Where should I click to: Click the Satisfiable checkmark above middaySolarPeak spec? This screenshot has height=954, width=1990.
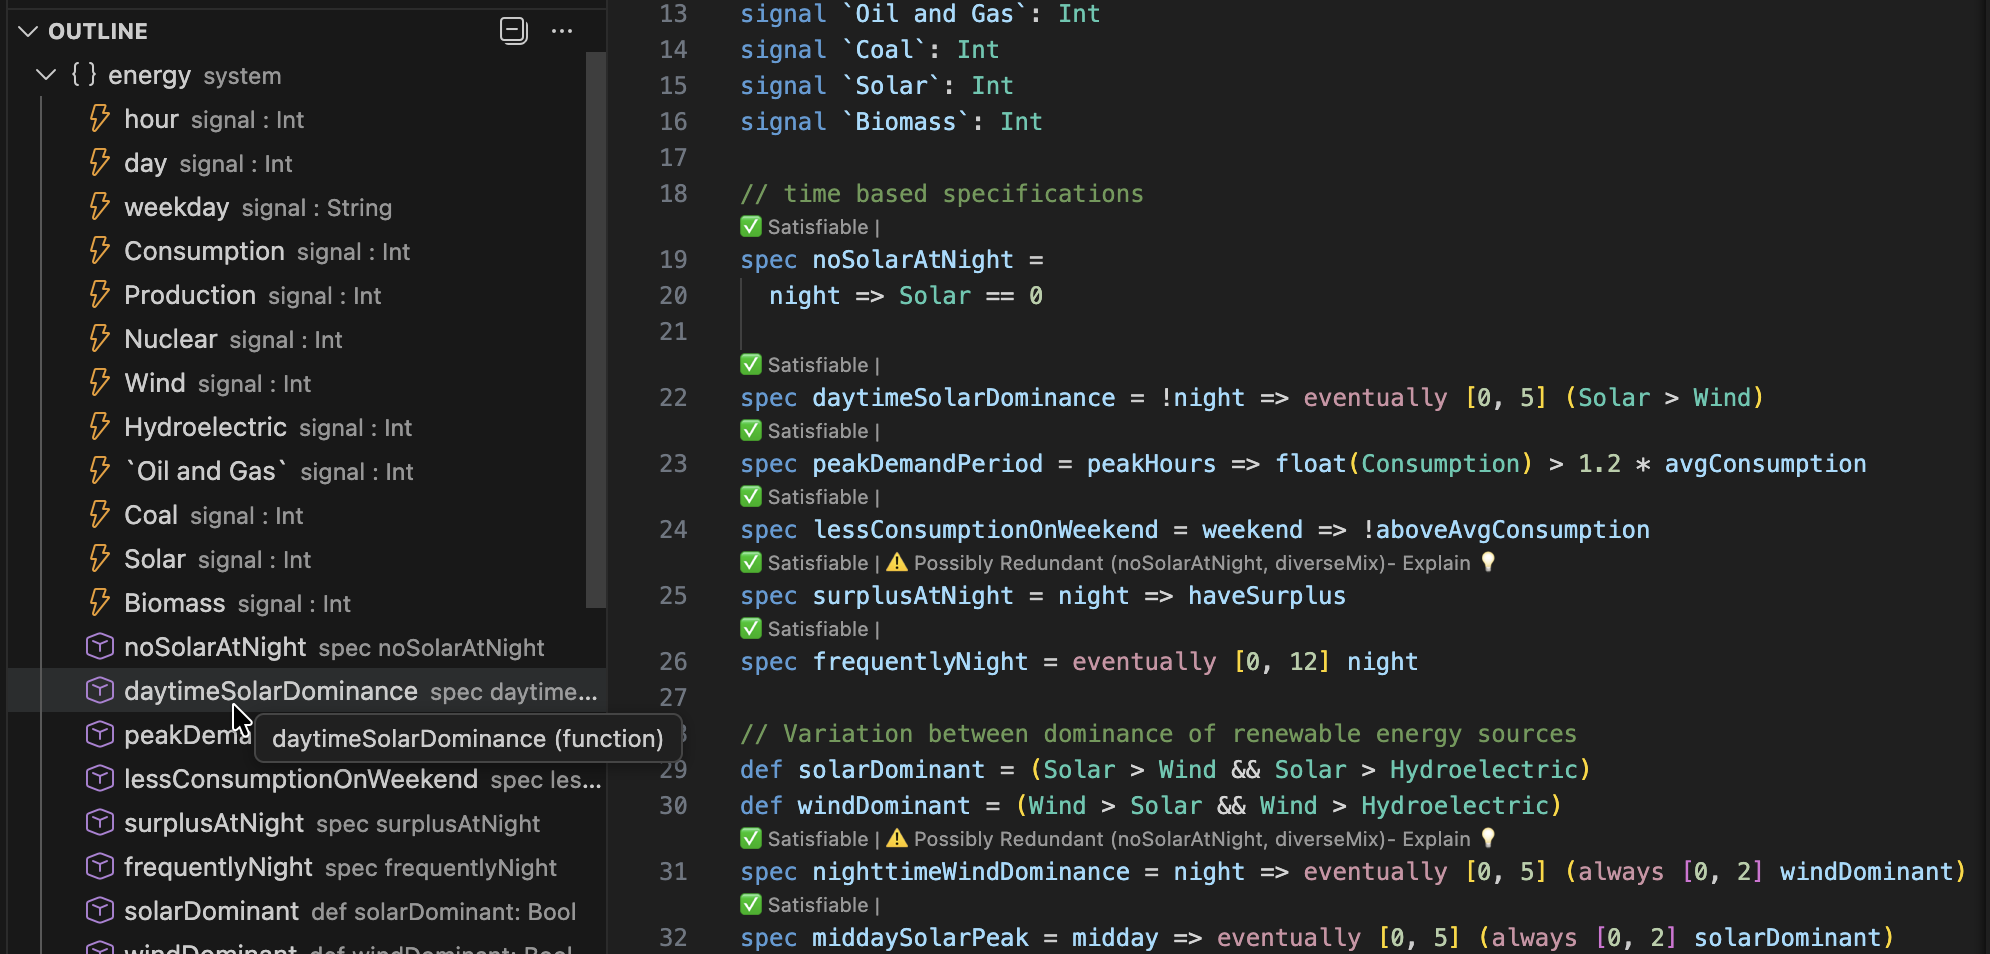pos(750,905)
